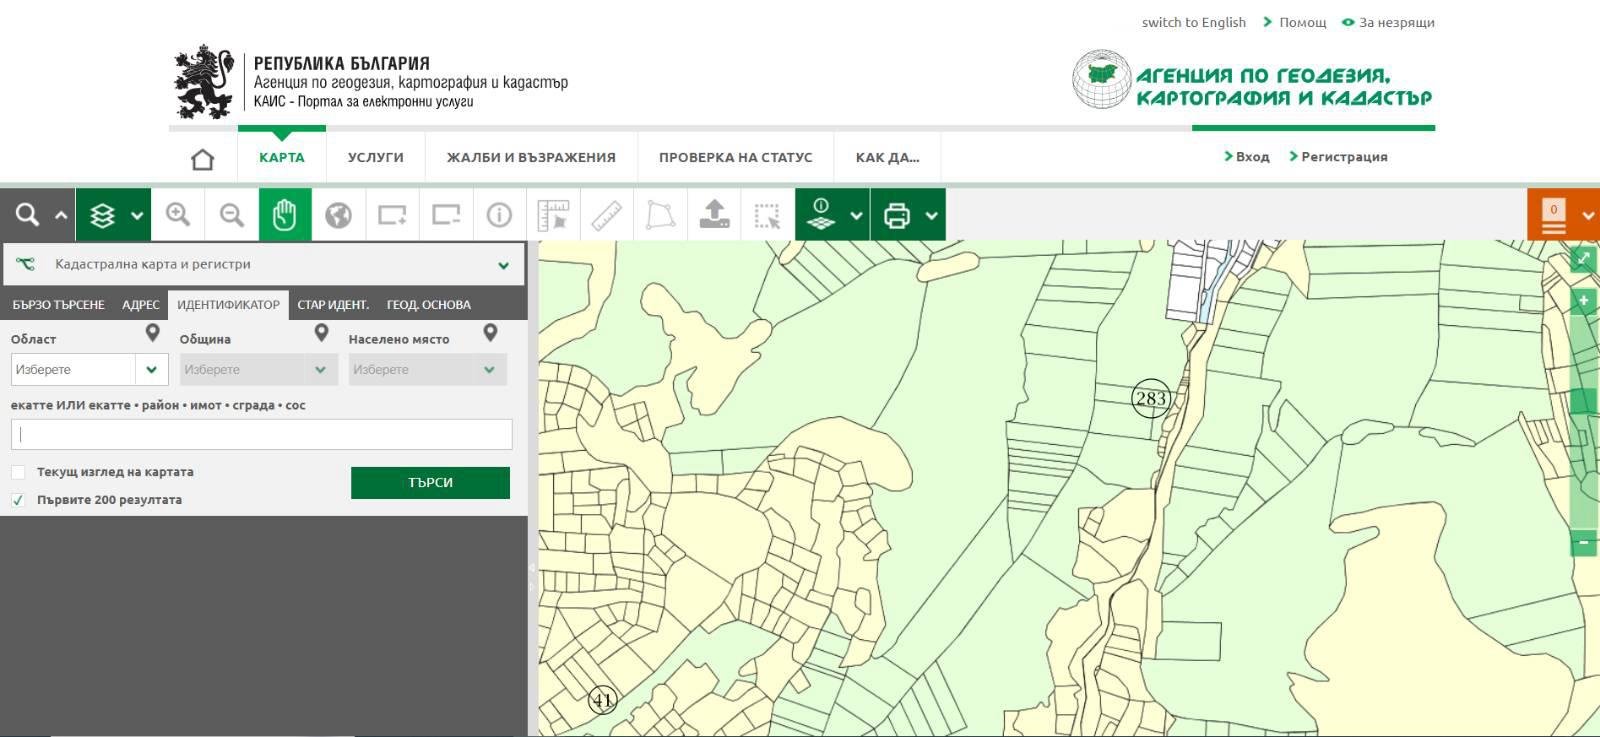Screen dimensions: 1600x737
Task: Toggle 'Първите 200 резултата' checkbox
Action: [x=18, y=500]
